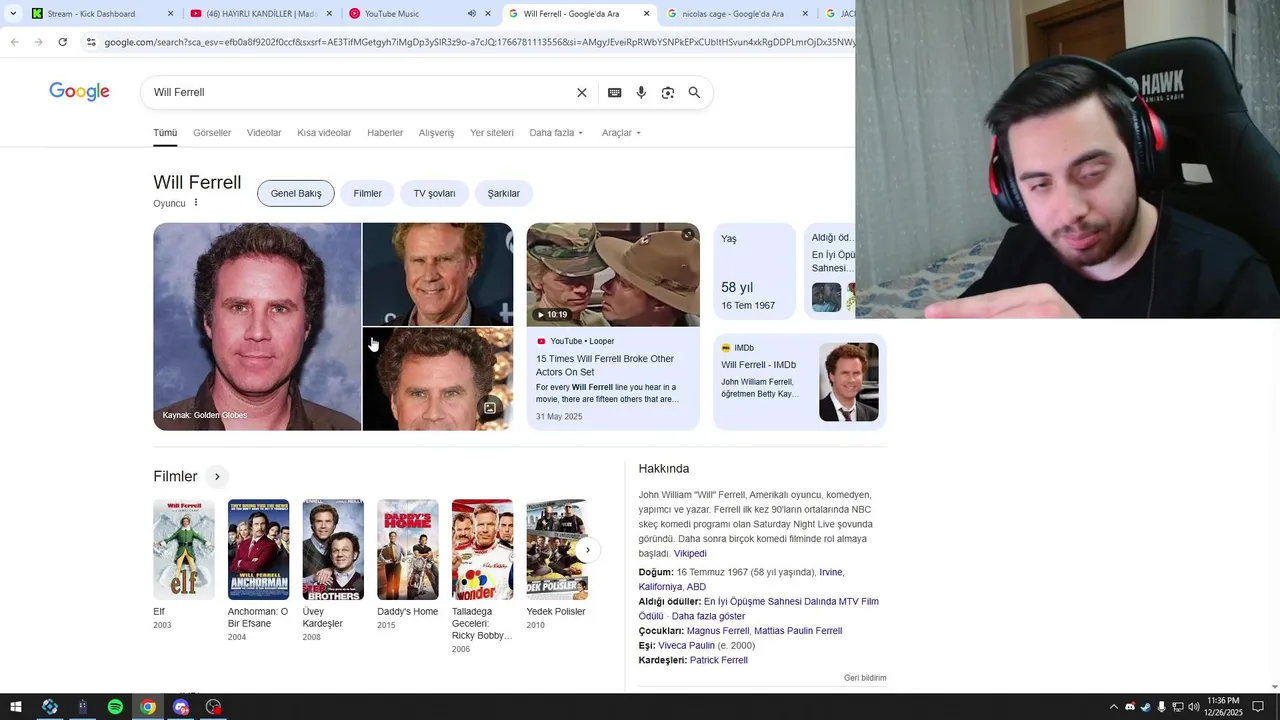The width and height of the screenshot is (1280, 720).
Task: Switch to the Görseller tab
Action: [x=212, y=133]
